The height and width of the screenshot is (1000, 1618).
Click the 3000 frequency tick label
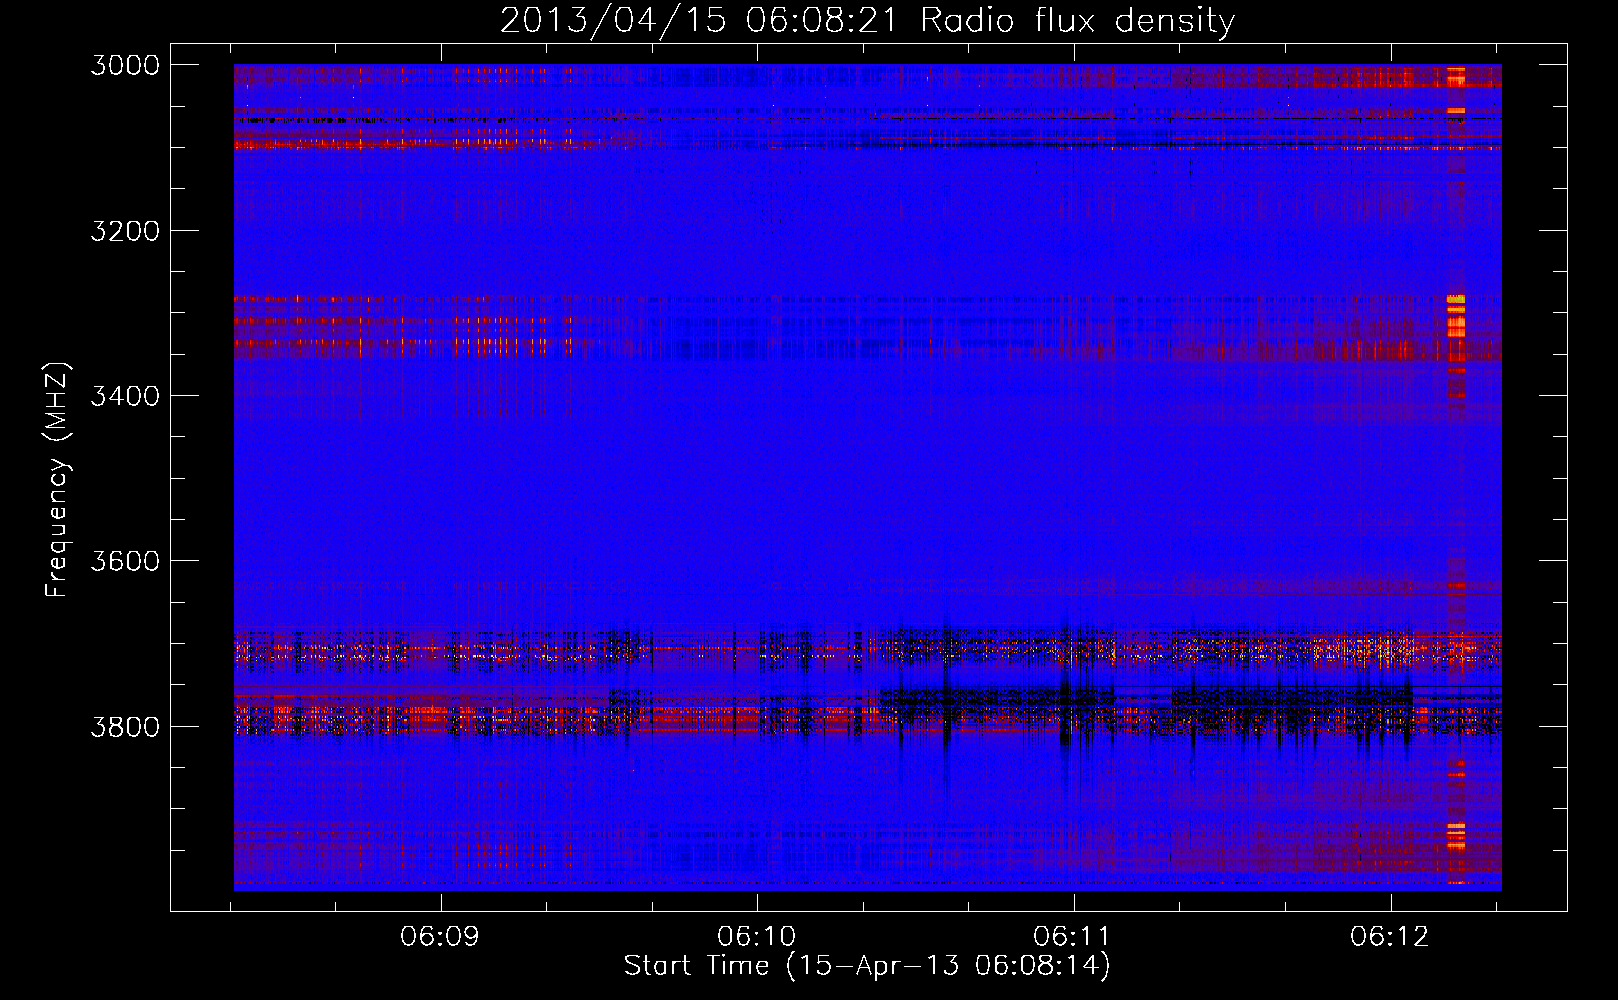[125, 65]
